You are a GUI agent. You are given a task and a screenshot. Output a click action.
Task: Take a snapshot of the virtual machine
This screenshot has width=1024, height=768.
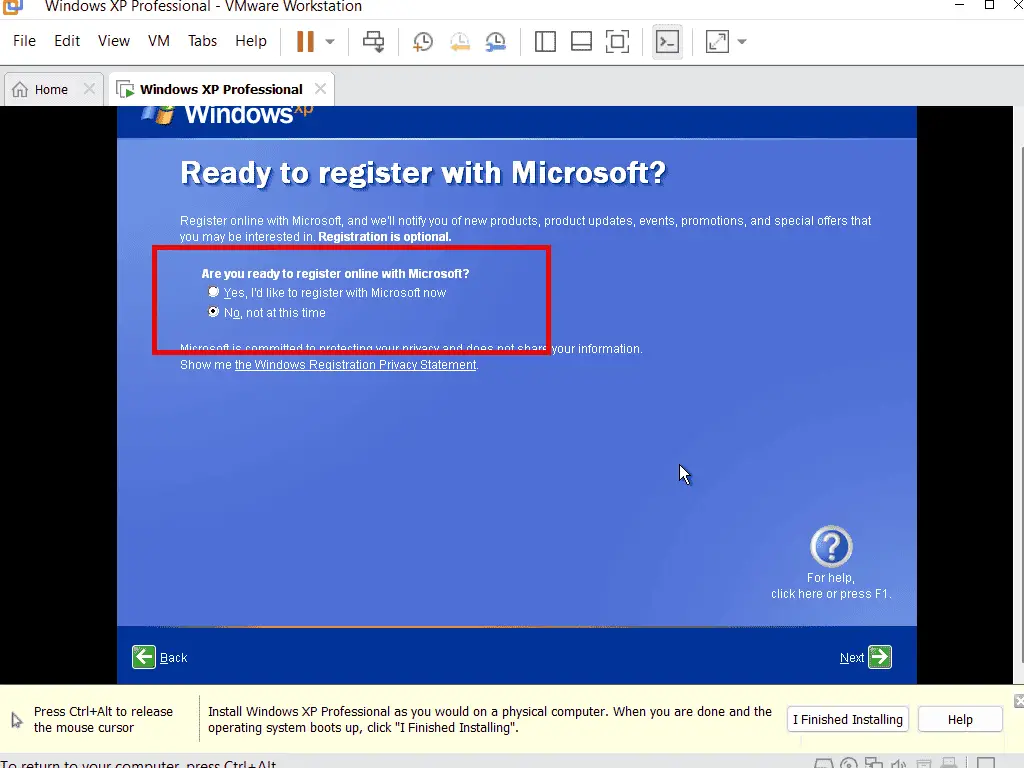[x=423, y=42]
